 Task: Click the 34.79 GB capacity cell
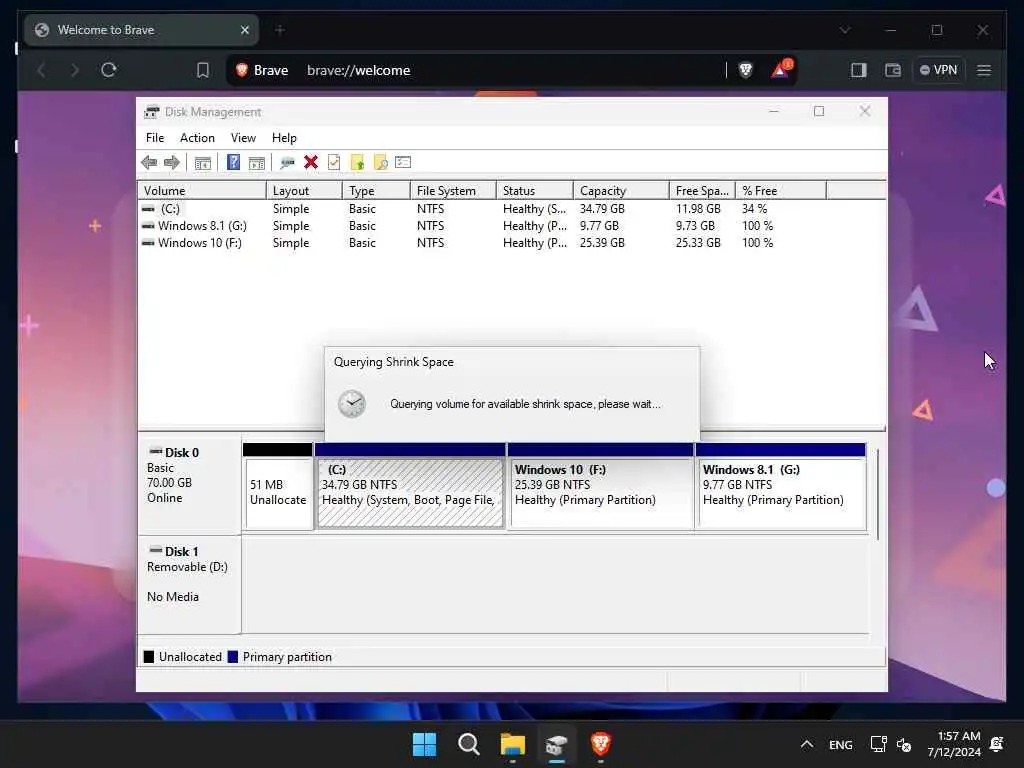point(602,209)
